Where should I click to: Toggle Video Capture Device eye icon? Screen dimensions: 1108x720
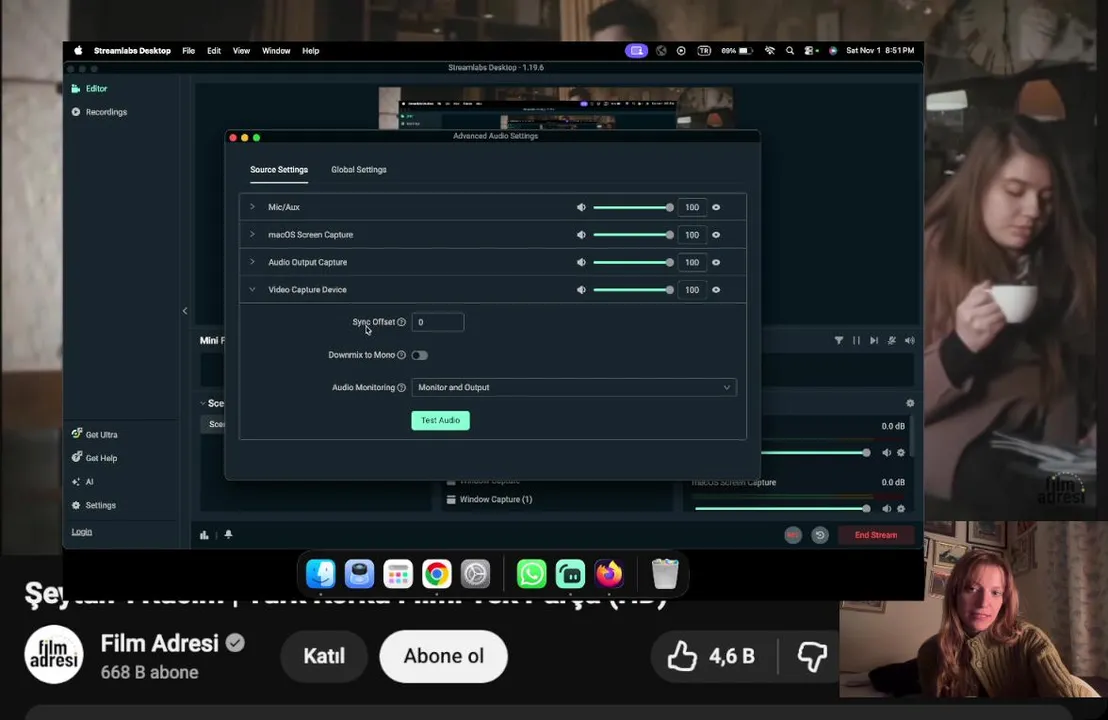[716, 290]
